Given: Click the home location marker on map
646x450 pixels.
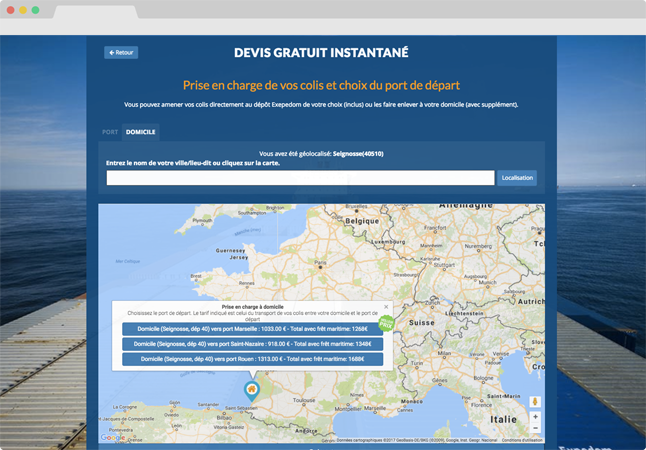Looking at the screenshot, I should 252,390.
